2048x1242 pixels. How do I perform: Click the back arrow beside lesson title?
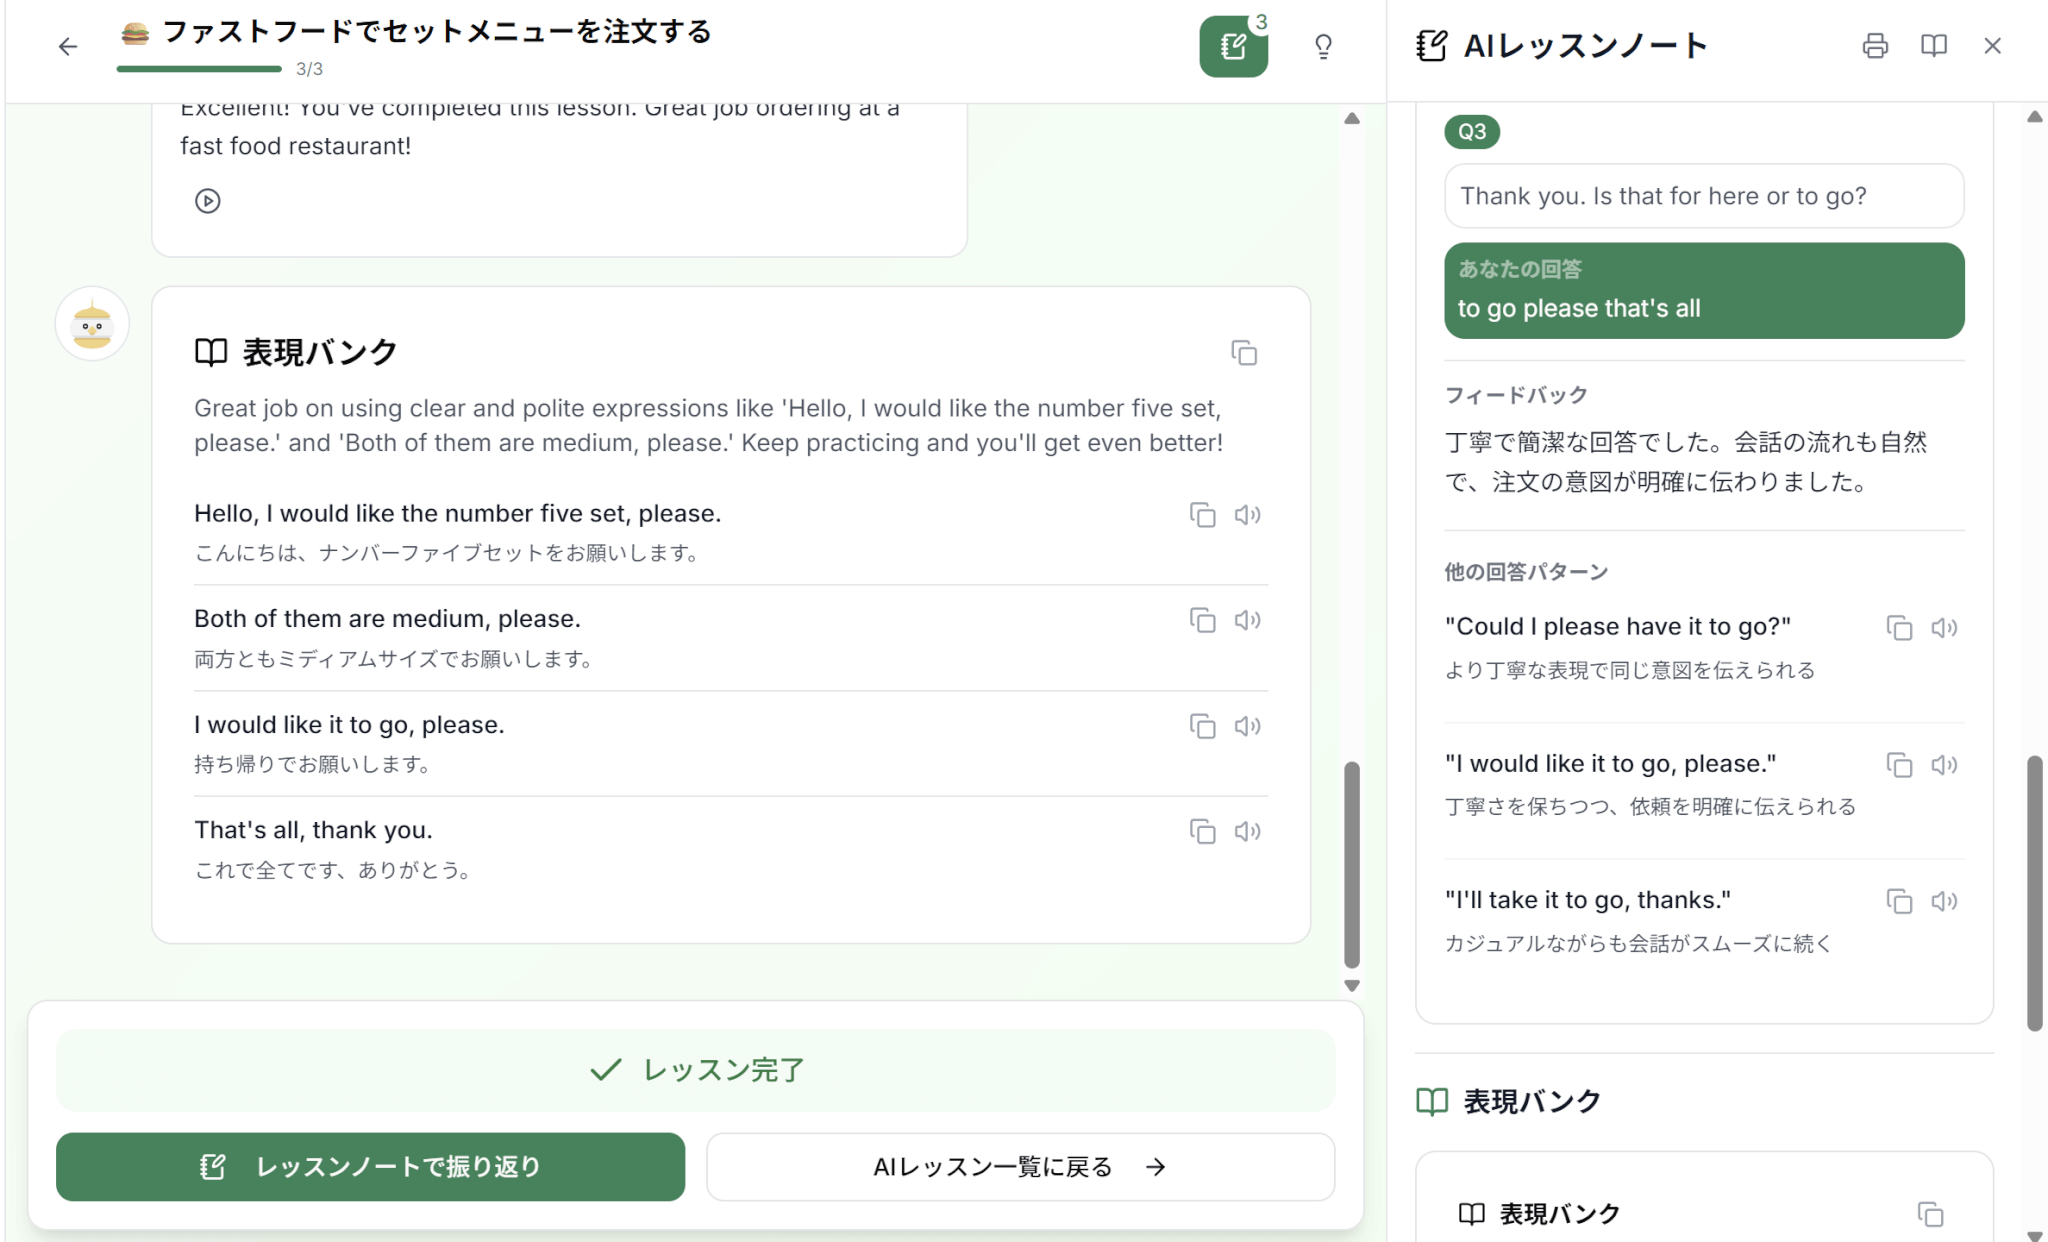(67, 46)
